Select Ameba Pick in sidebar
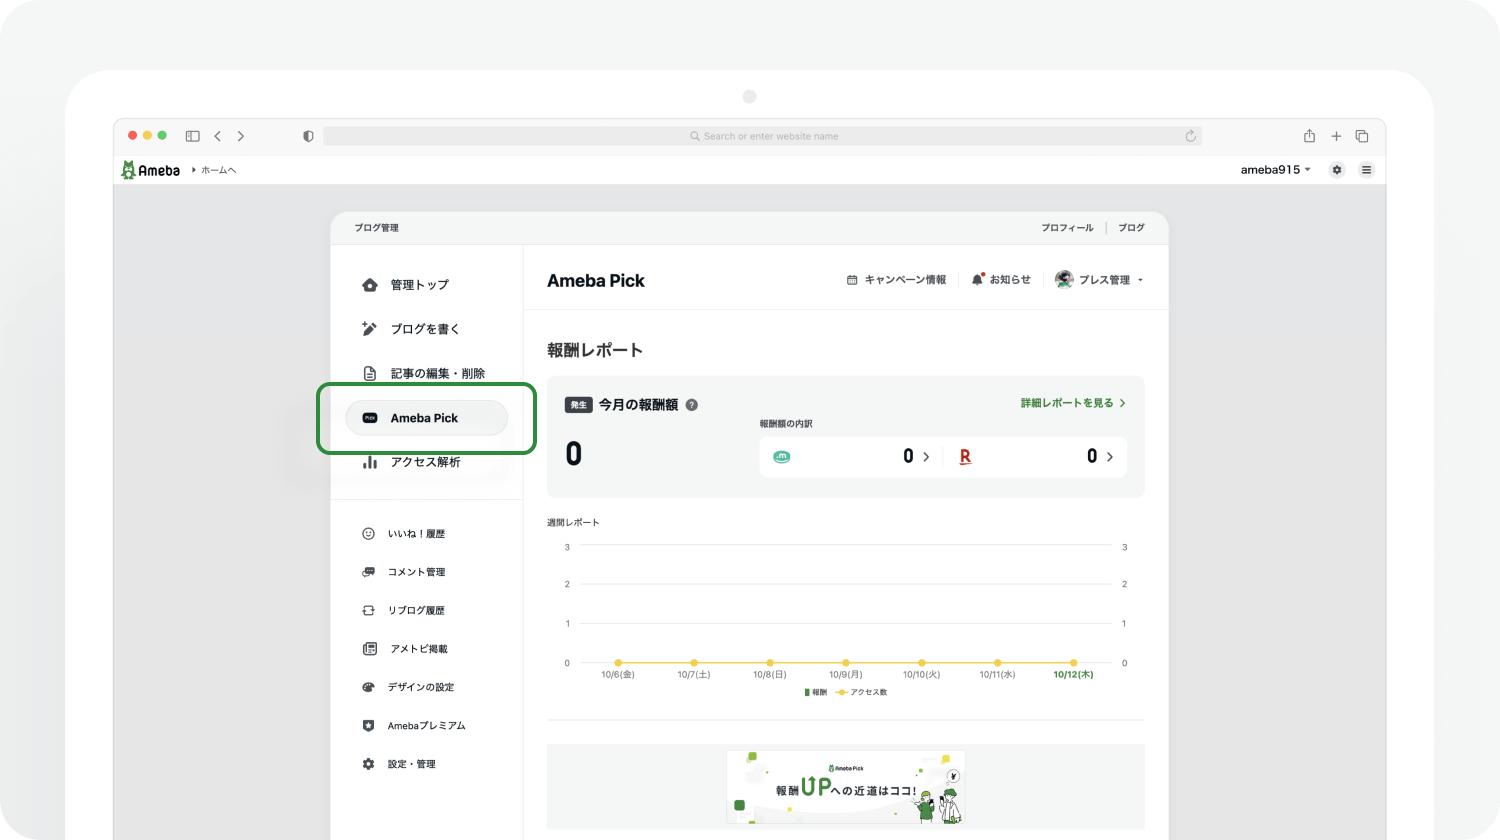 point(426,418)
